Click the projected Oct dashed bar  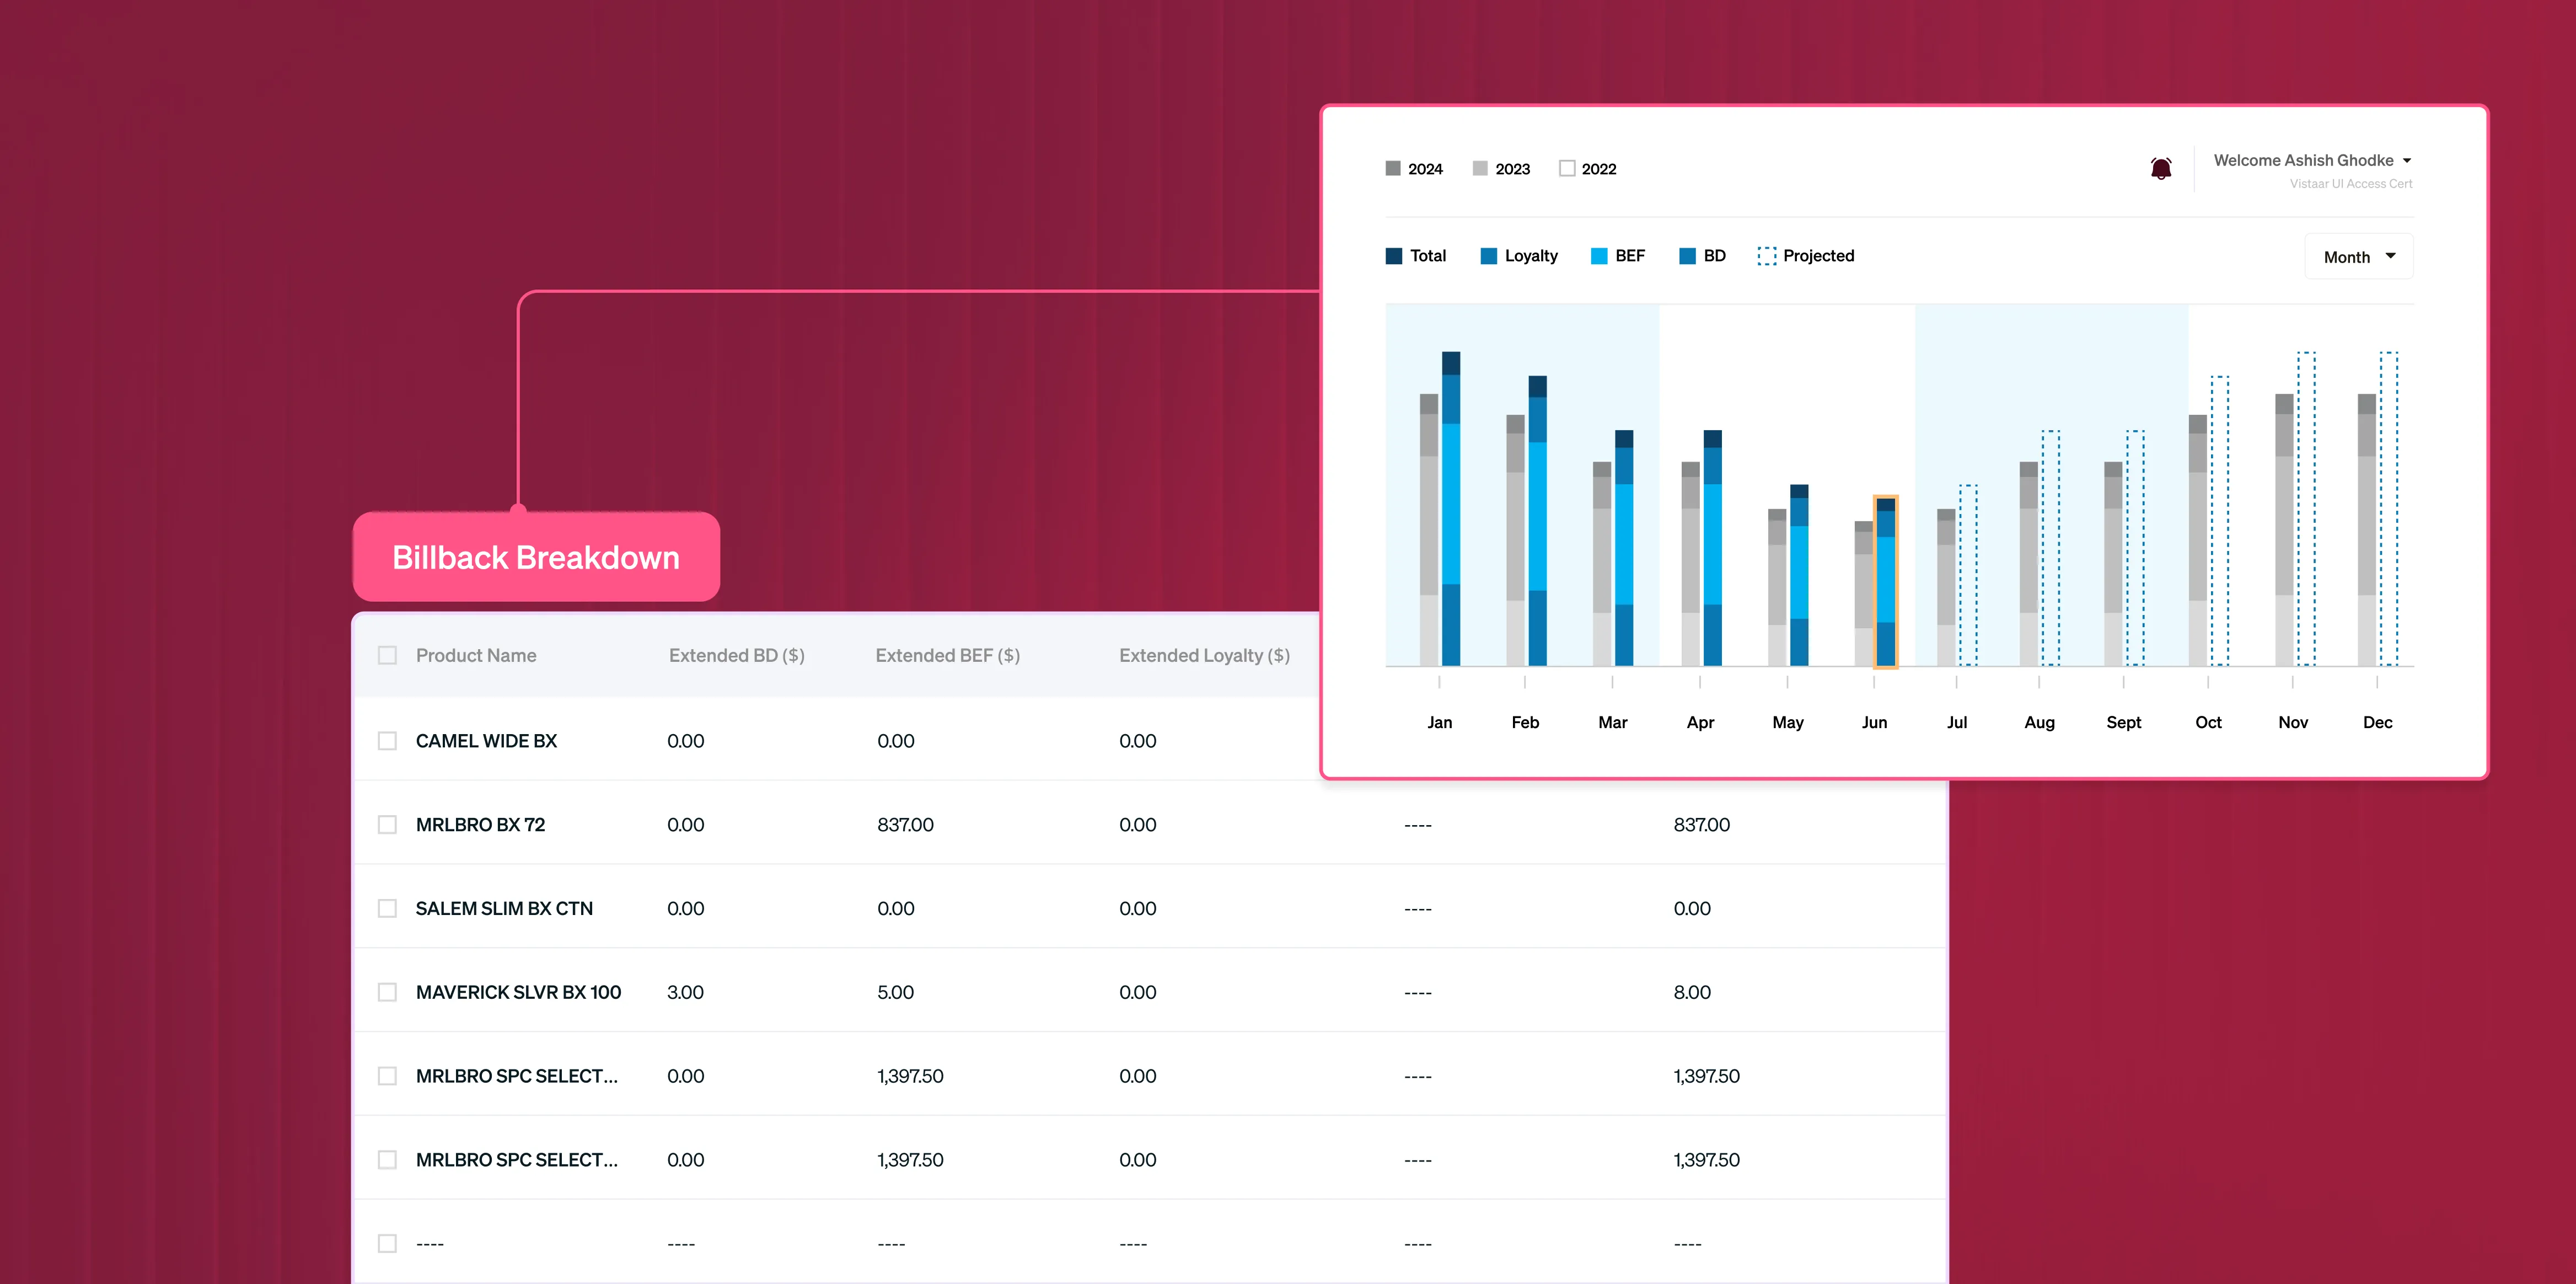point(2219,520)
